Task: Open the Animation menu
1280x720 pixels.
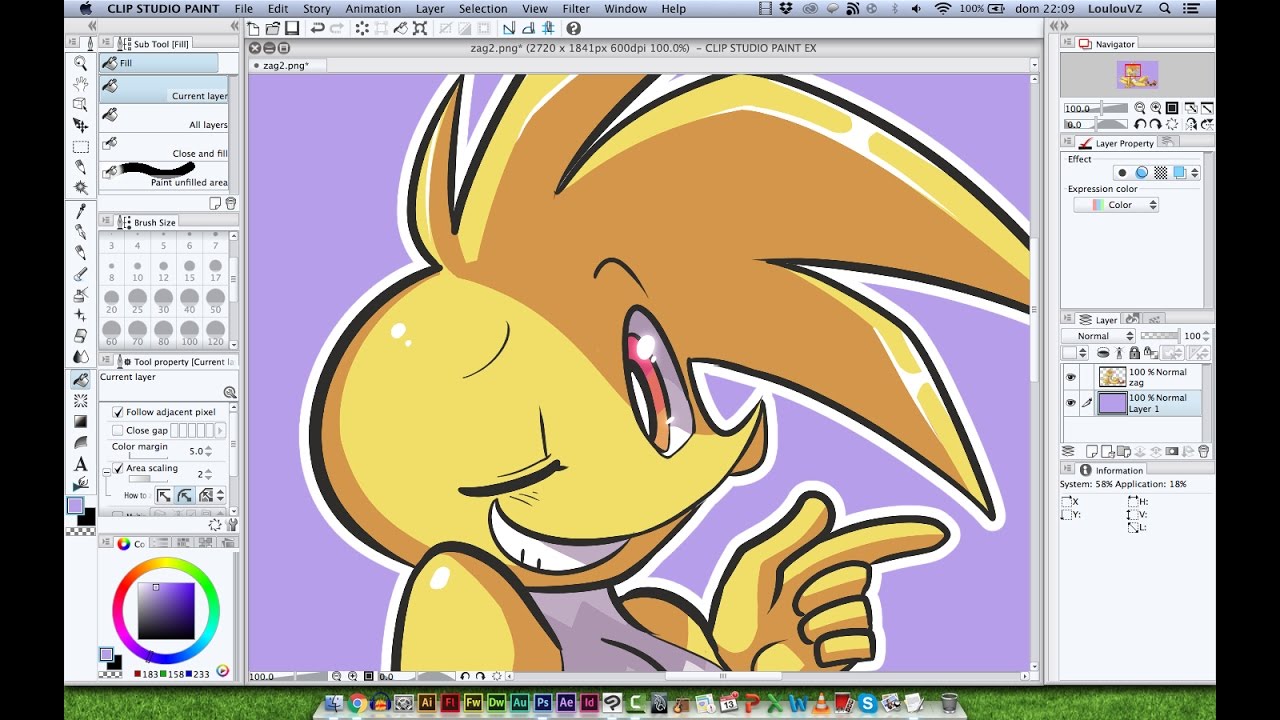Action: [x=373, y=8]
